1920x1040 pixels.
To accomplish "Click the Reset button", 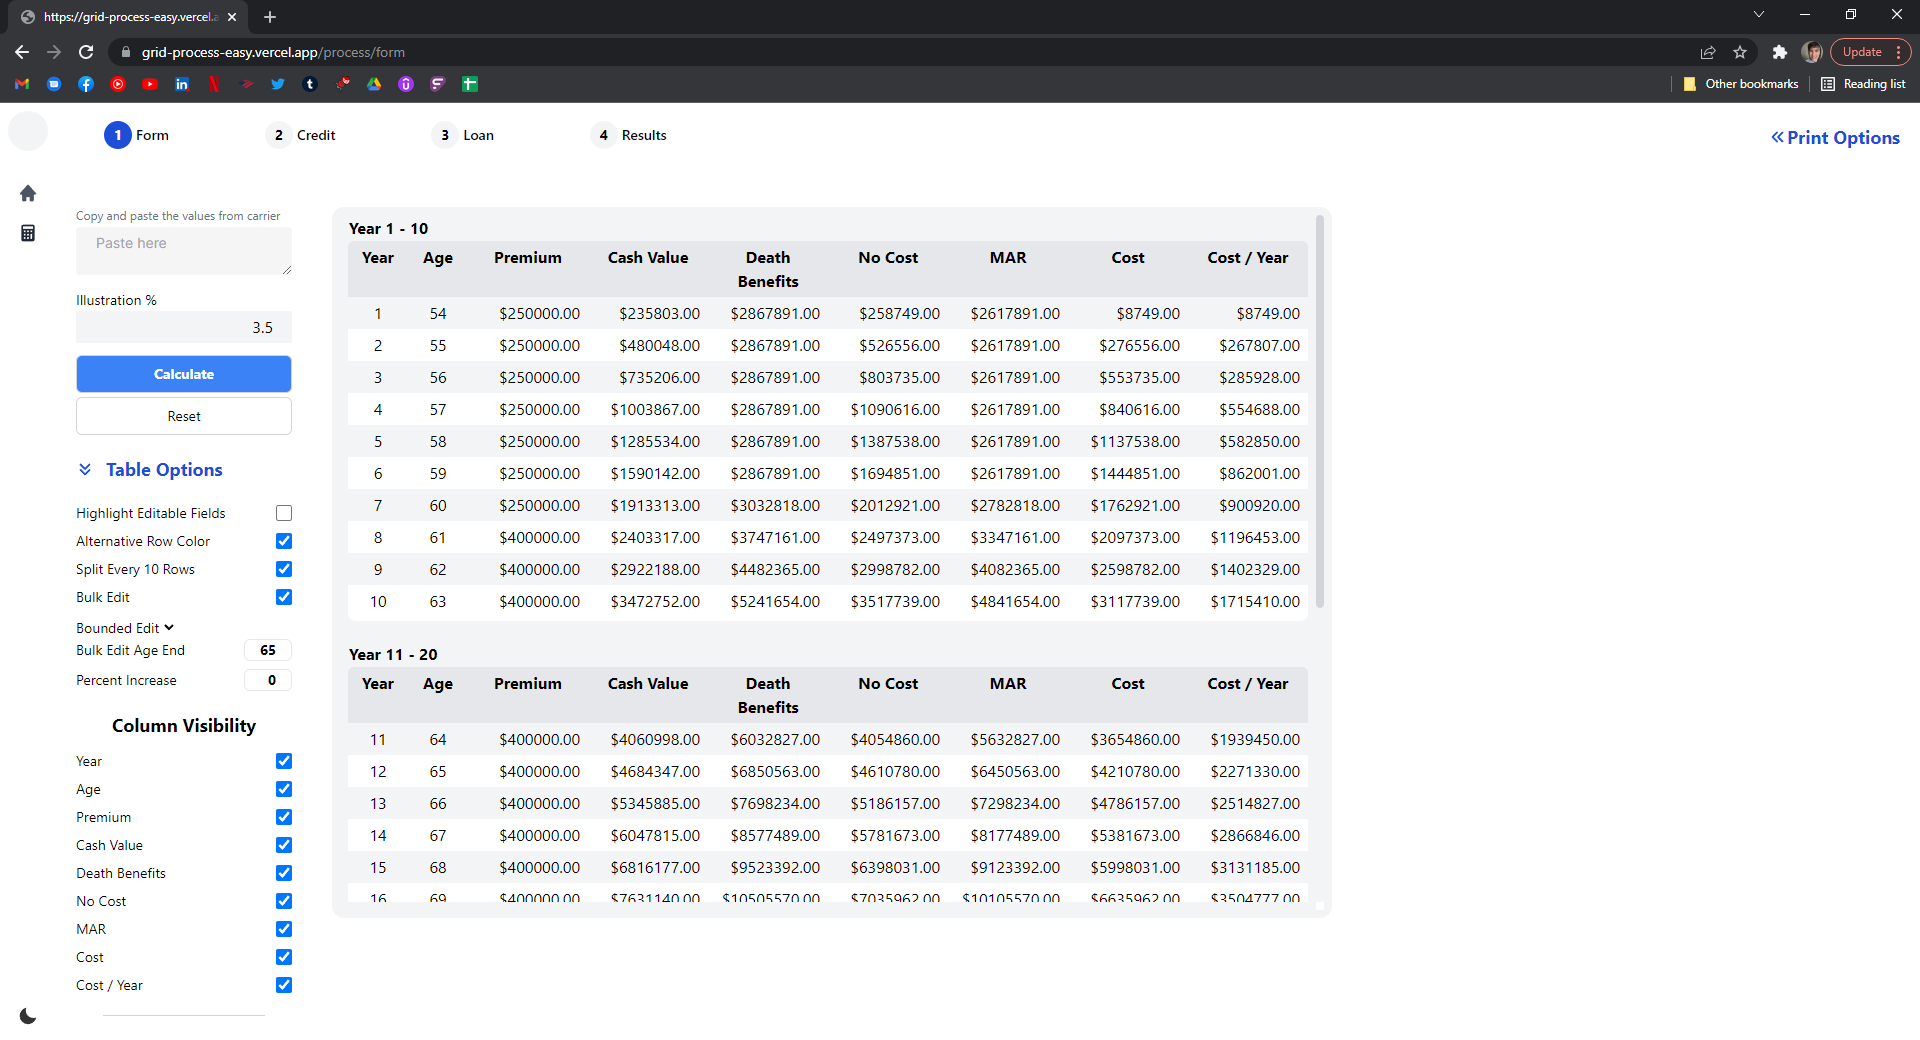I will tap(184, 416).
